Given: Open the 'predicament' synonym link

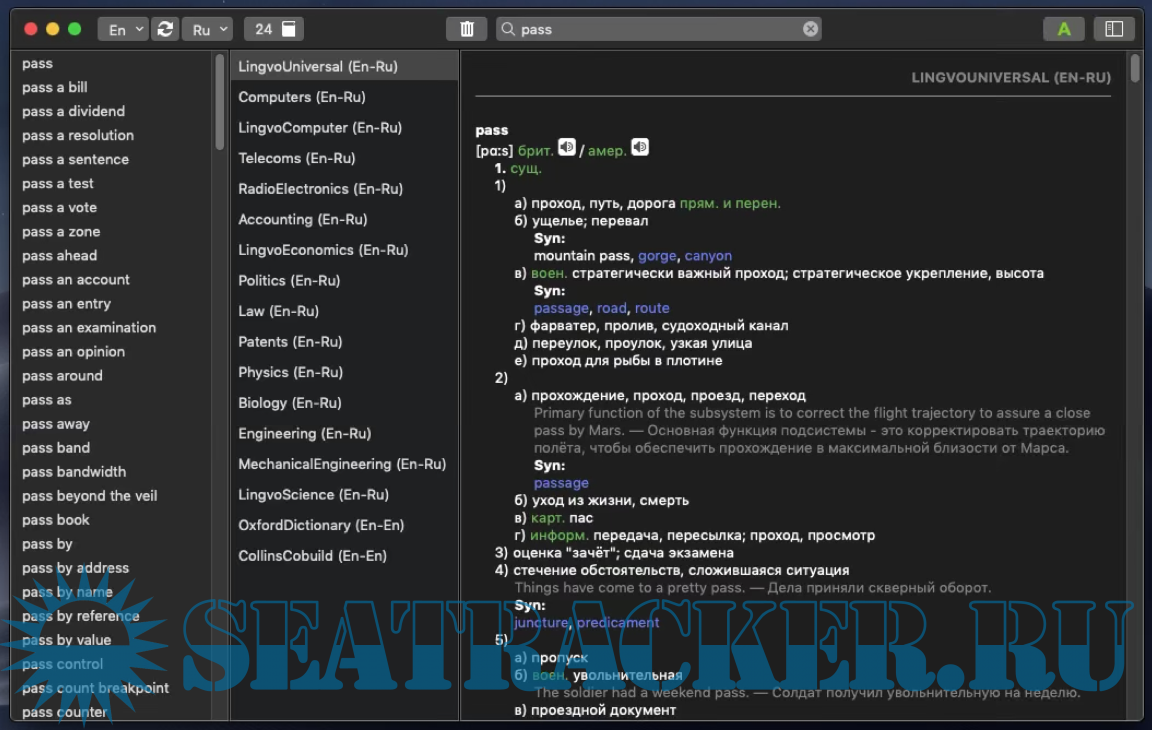Looking at the screenshot, I should click(x=617, y=622).
